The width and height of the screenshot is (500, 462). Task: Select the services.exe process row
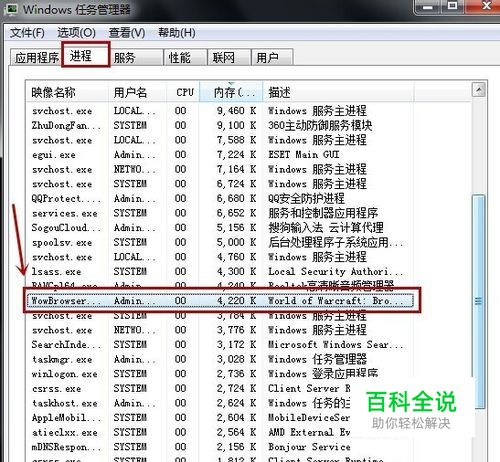(220, 213)
